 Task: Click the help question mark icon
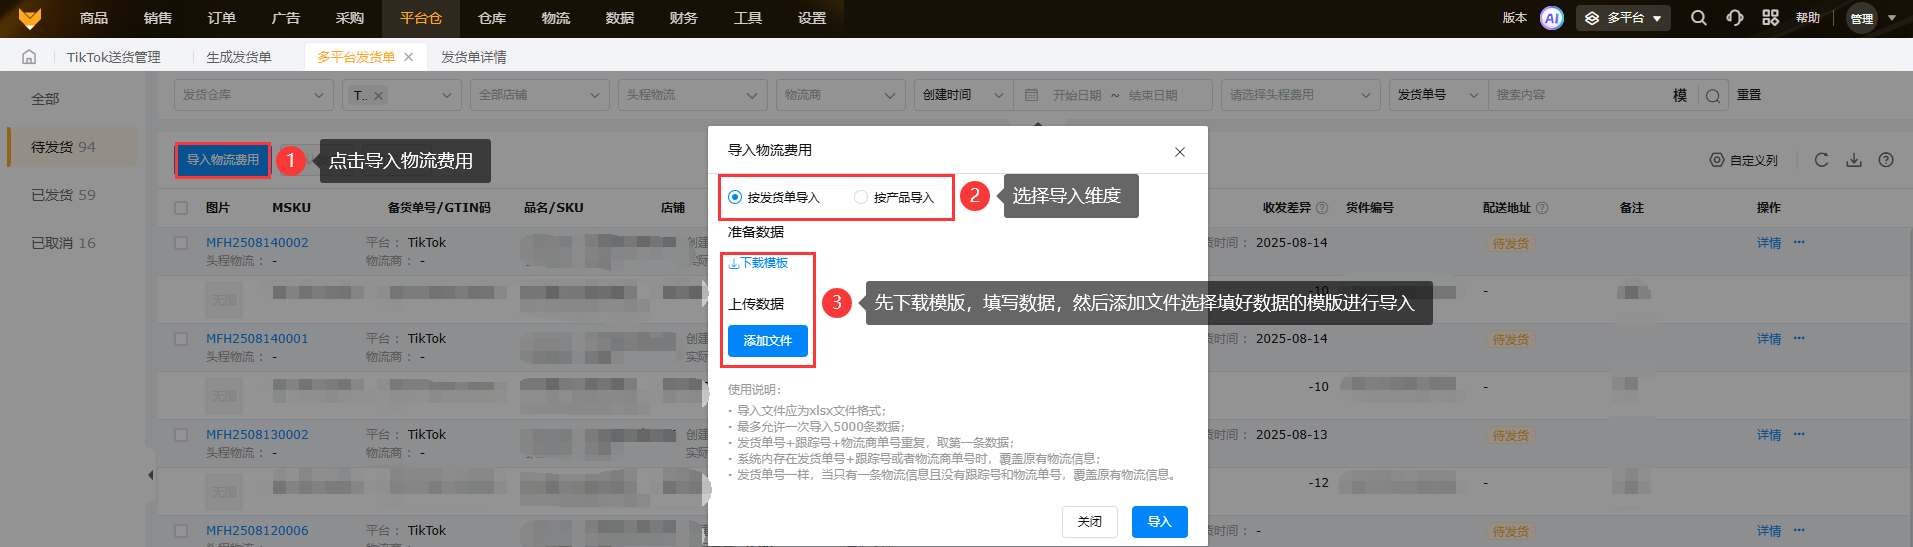[1885, 160]
